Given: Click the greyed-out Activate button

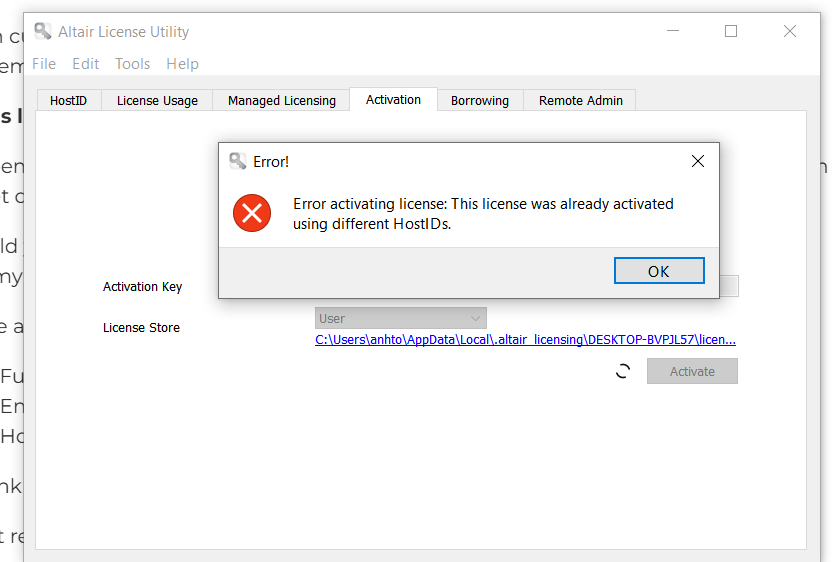Looking at the screenshot, I should [x=692, y=371].
